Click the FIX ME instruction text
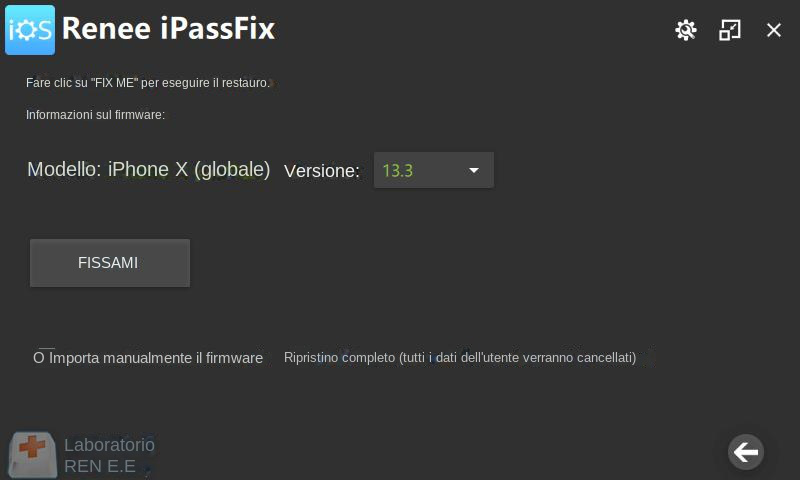Image resolution: width=800 pixels, height=480 pixels. point(148,83)
